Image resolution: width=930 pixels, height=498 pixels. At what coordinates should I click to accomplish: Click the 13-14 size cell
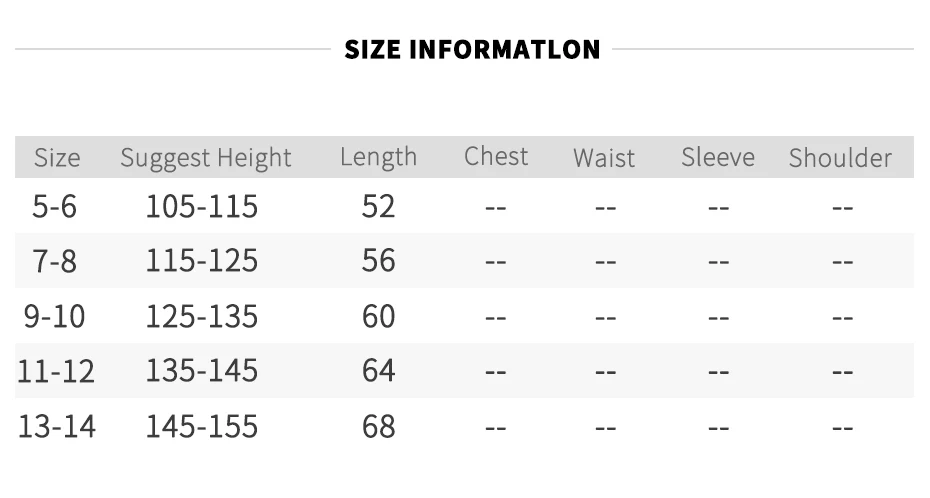(x=57, y=427)
